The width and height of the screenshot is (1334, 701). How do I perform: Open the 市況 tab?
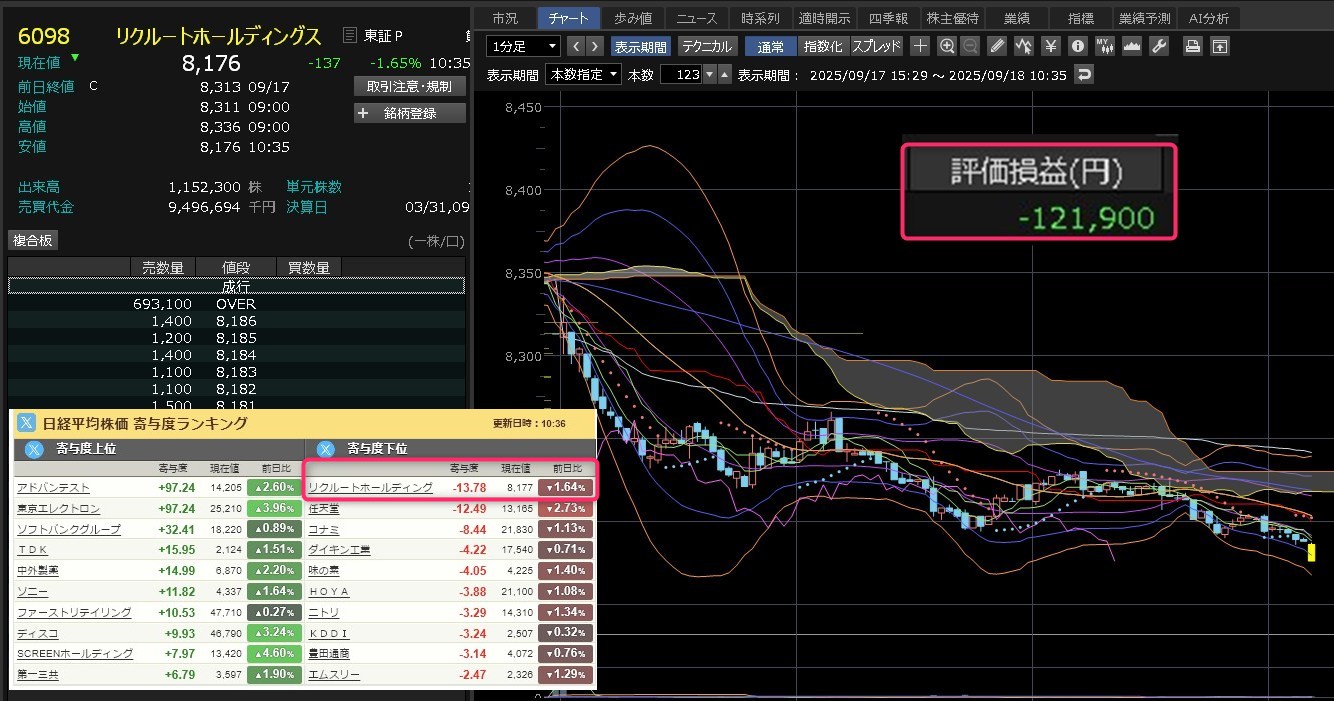505,18
